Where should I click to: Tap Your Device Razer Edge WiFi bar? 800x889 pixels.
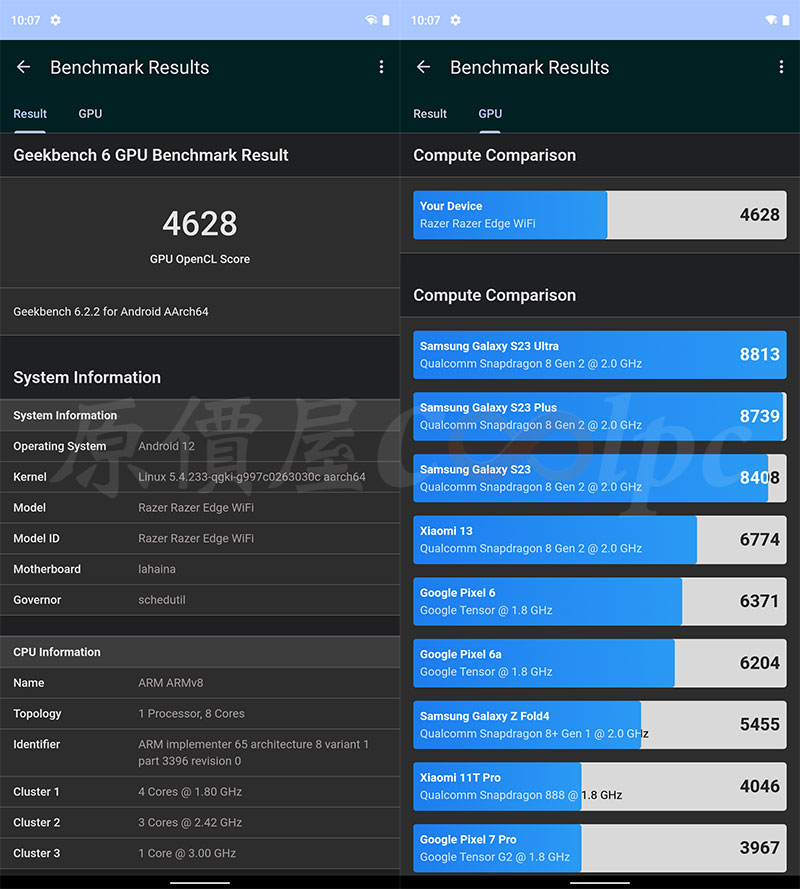point(600,215)
